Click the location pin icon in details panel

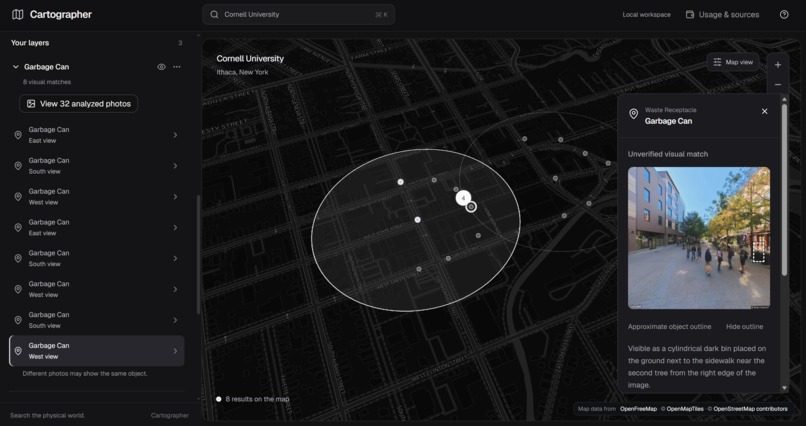(x=634, y=114)
